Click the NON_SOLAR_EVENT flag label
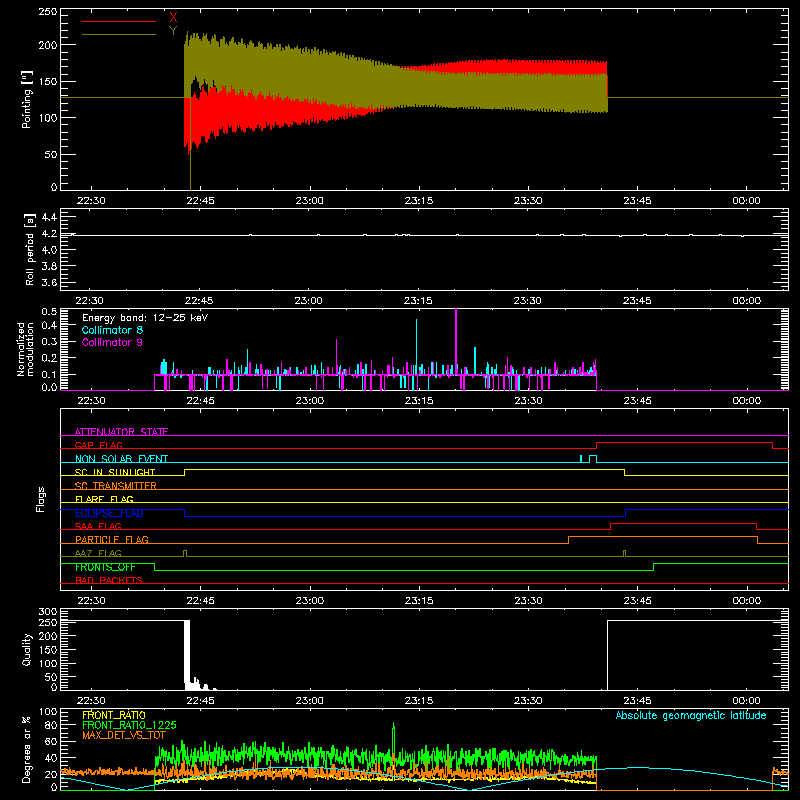Viewport: 800px width, 800px height. pyautogui.click(x=121, y=459)
